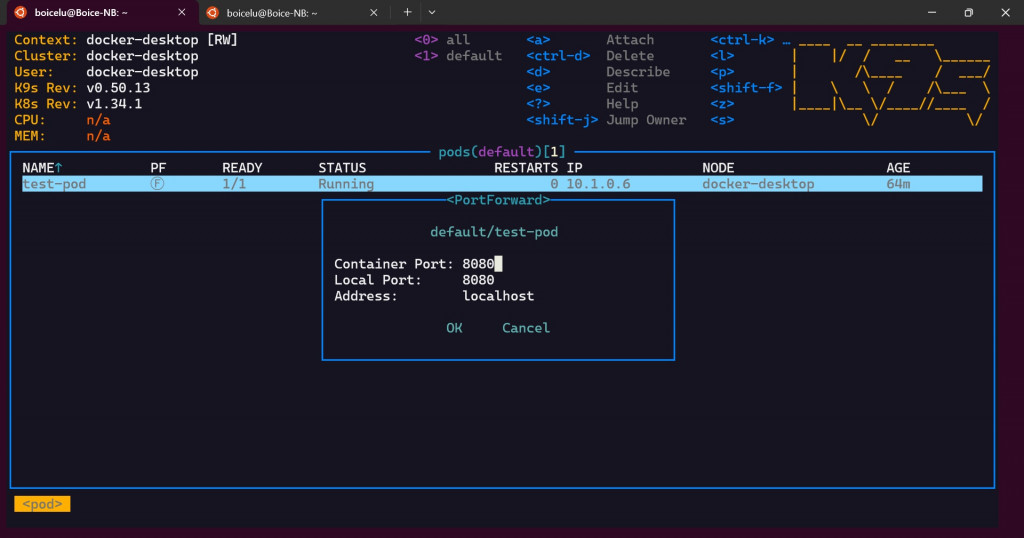The height and width of the screenshot is (538, 1024).
Task: Close the first terminal tab
Action: 182,12
